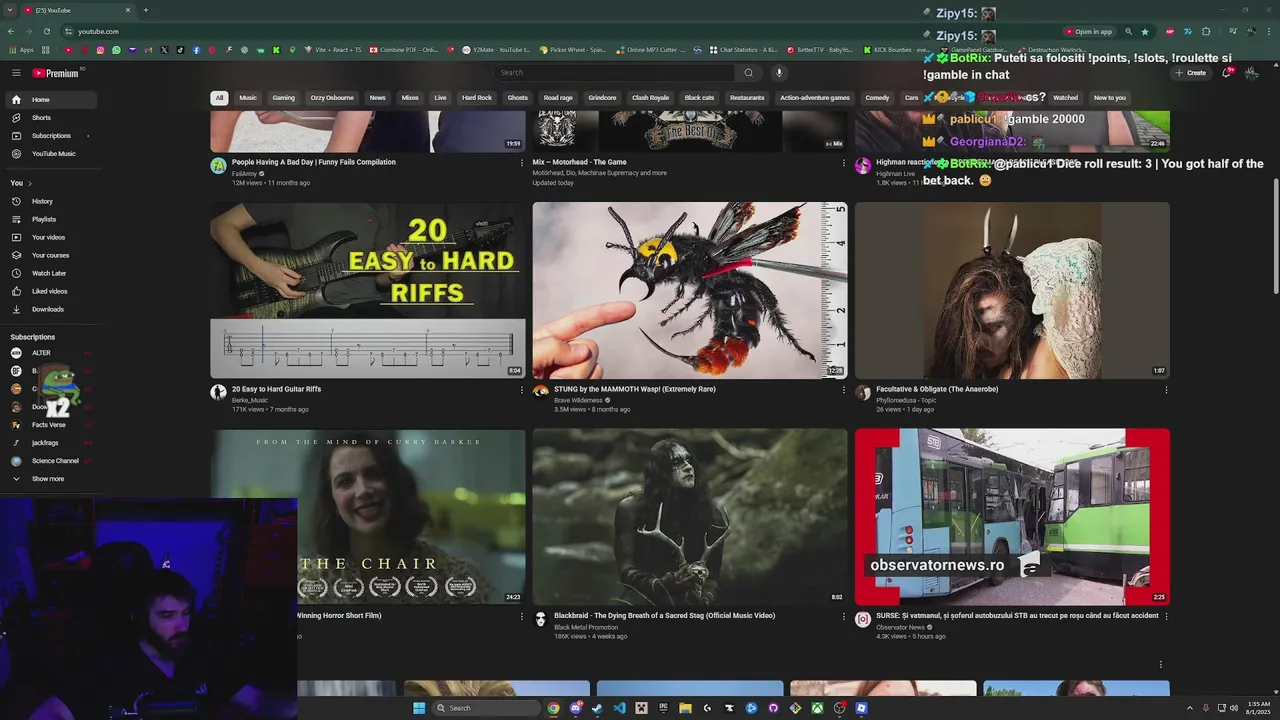Screen dimensions: 1280x720
Task: Open Downloads in the sidebar
Action: coord(50,309)
